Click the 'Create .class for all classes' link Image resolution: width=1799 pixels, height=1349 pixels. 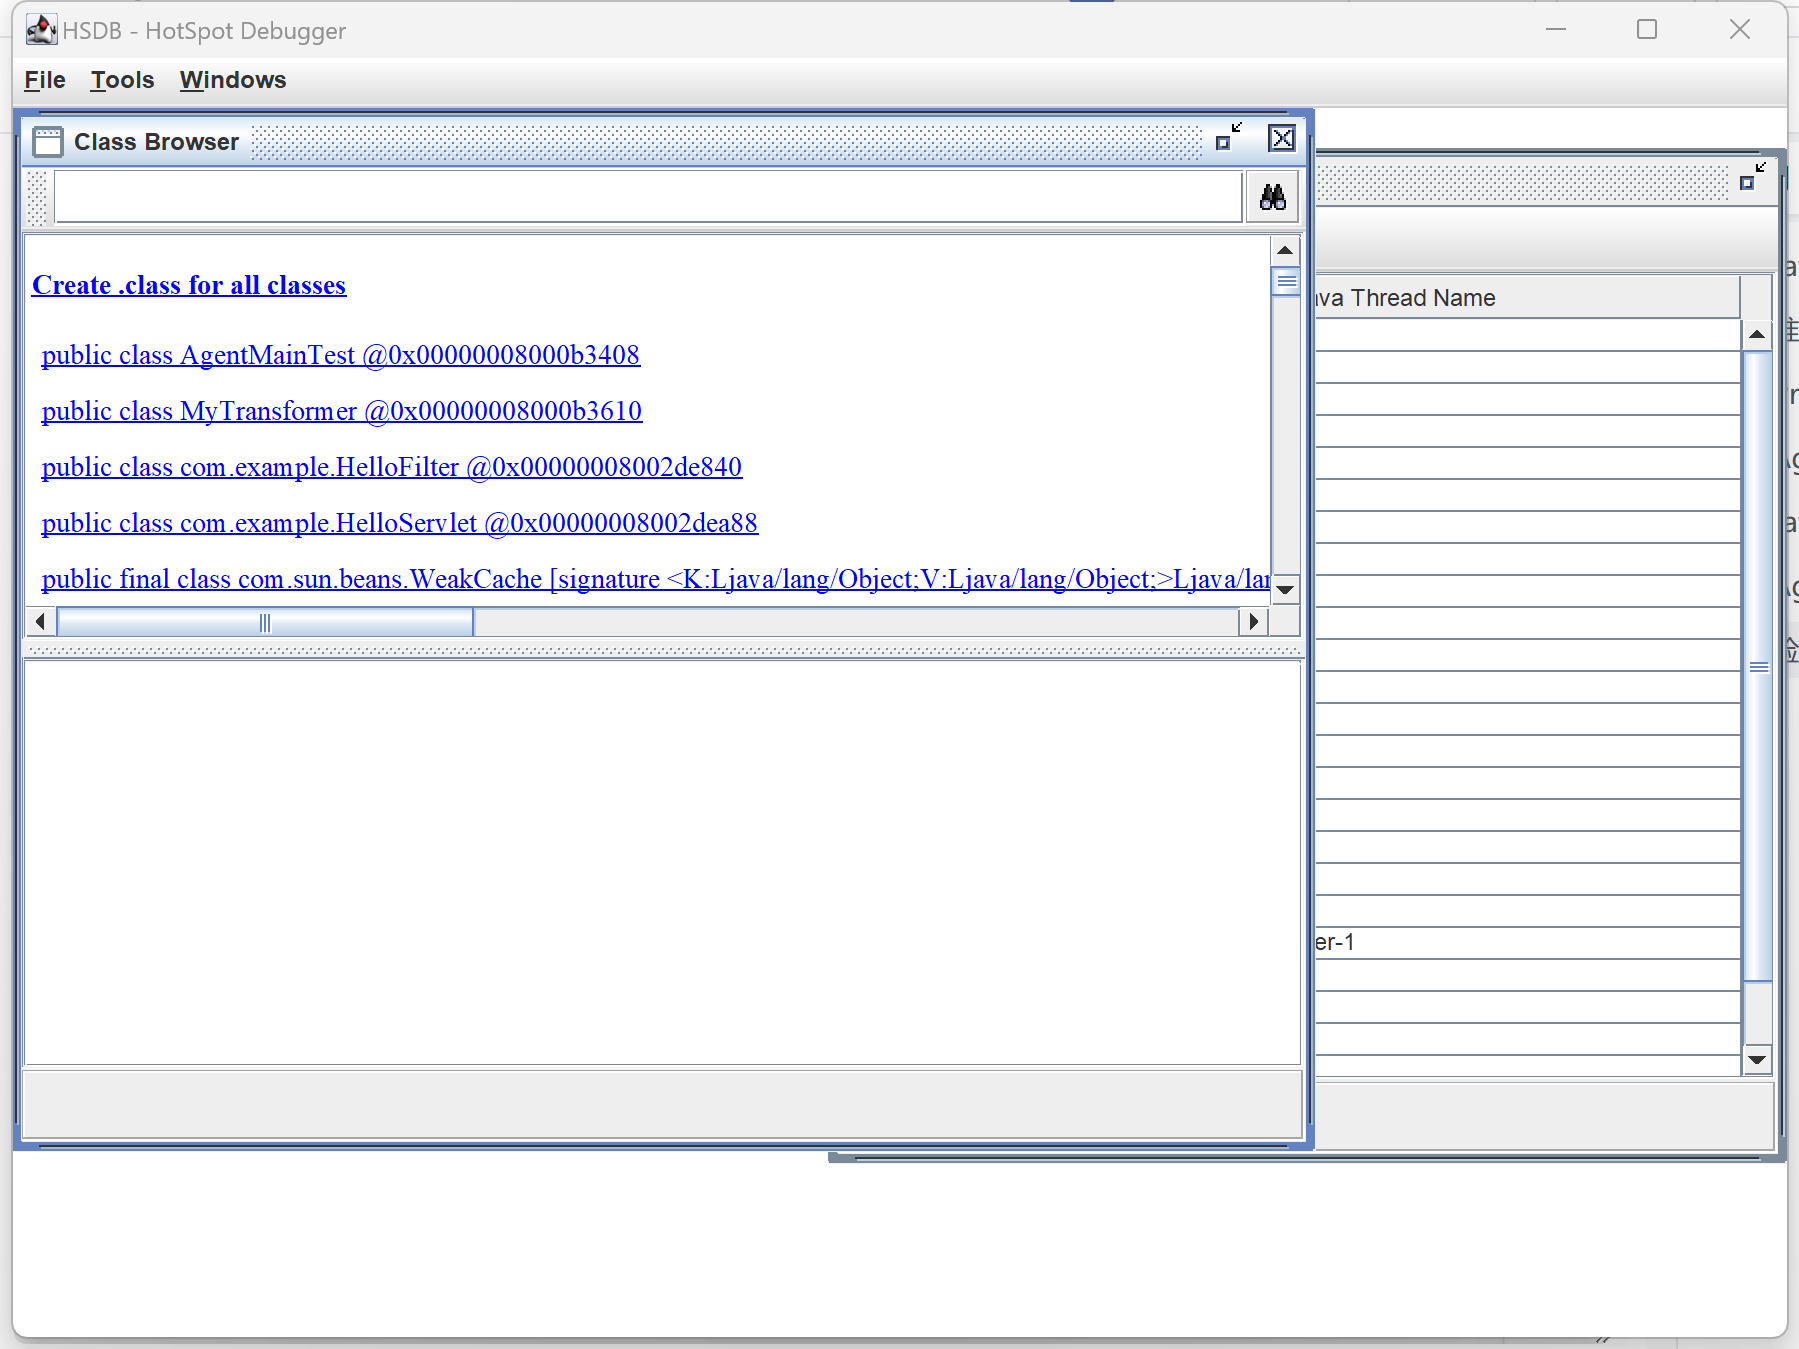189,285
